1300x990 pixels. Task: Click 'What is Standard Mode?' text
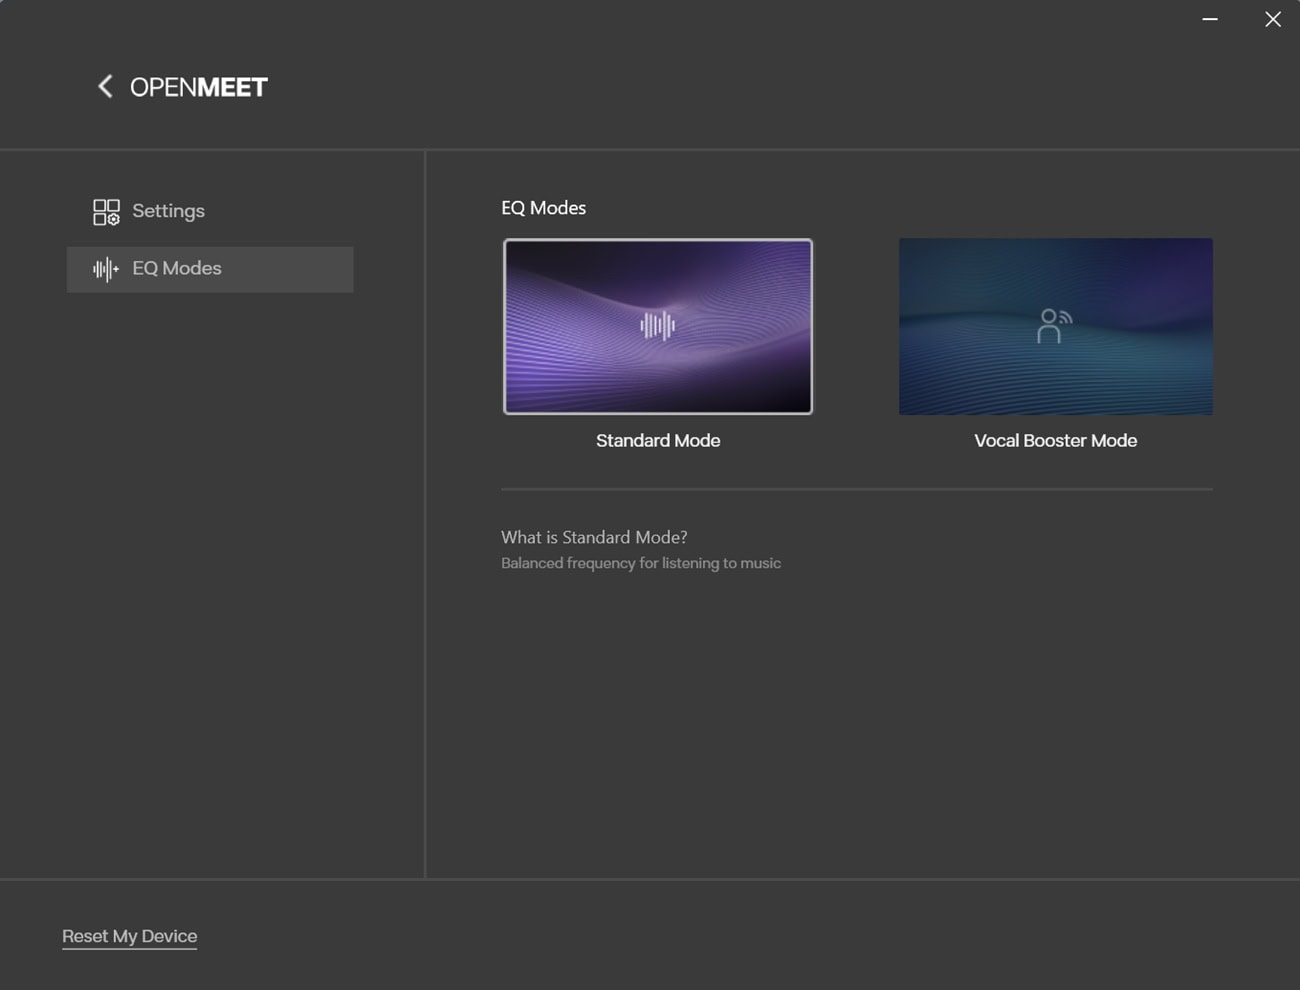594,537
